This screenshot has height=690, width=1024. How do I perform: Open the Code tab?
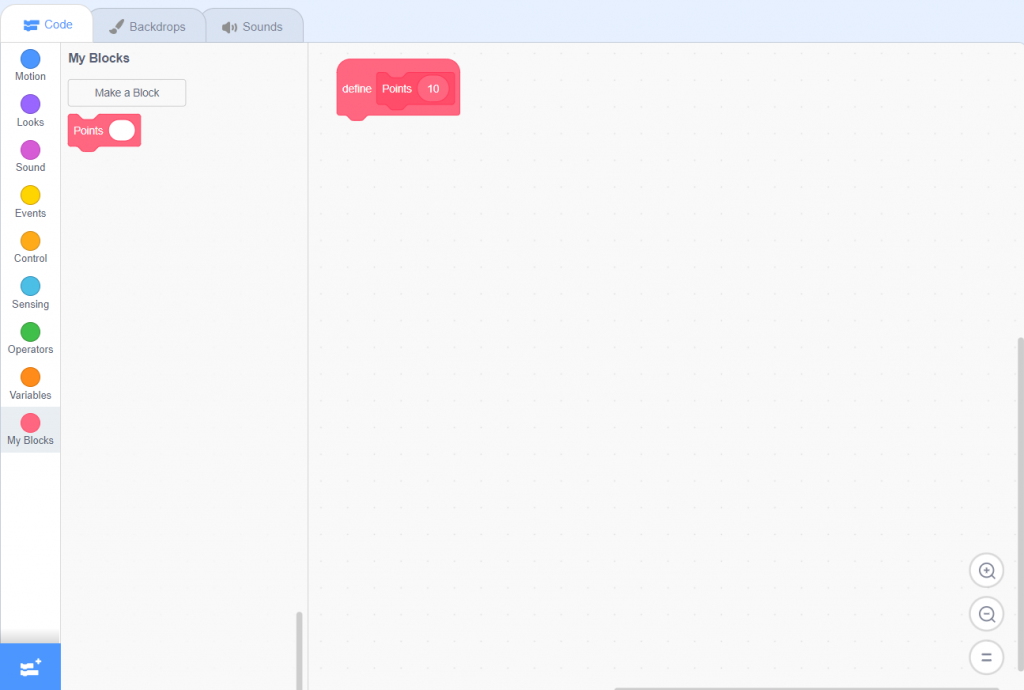(x=47, y=24)
